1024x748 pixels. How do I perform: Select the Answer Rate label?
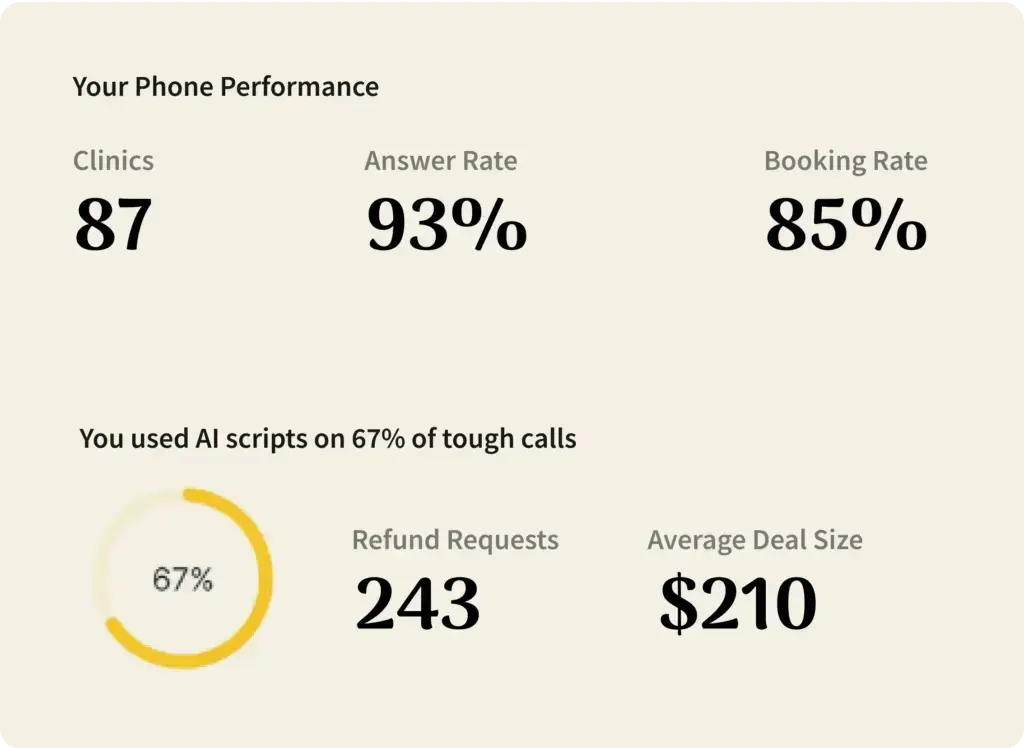point(440,161)
